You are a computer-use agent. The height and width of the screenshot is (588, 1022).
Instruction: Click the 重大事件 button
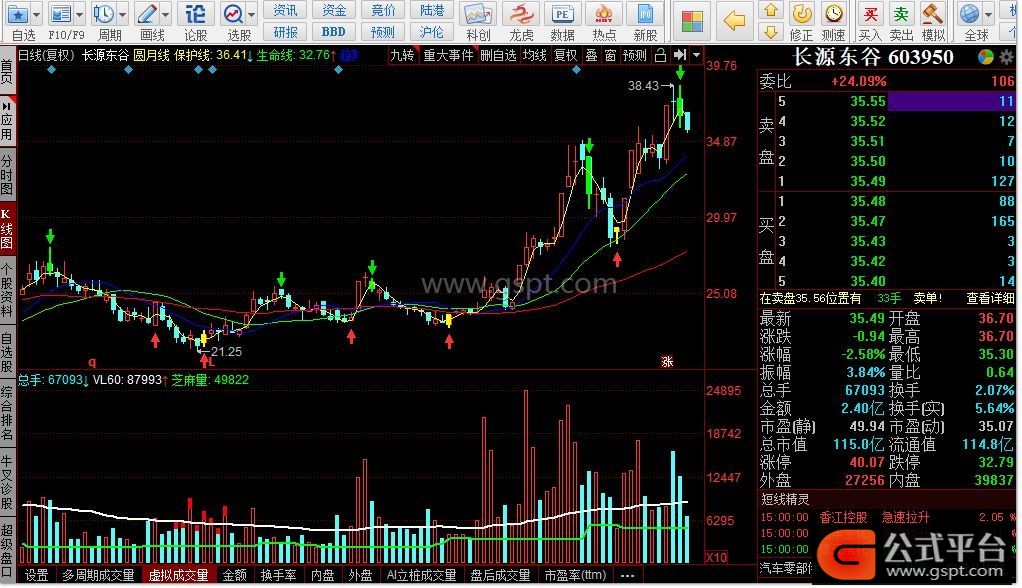447,55
